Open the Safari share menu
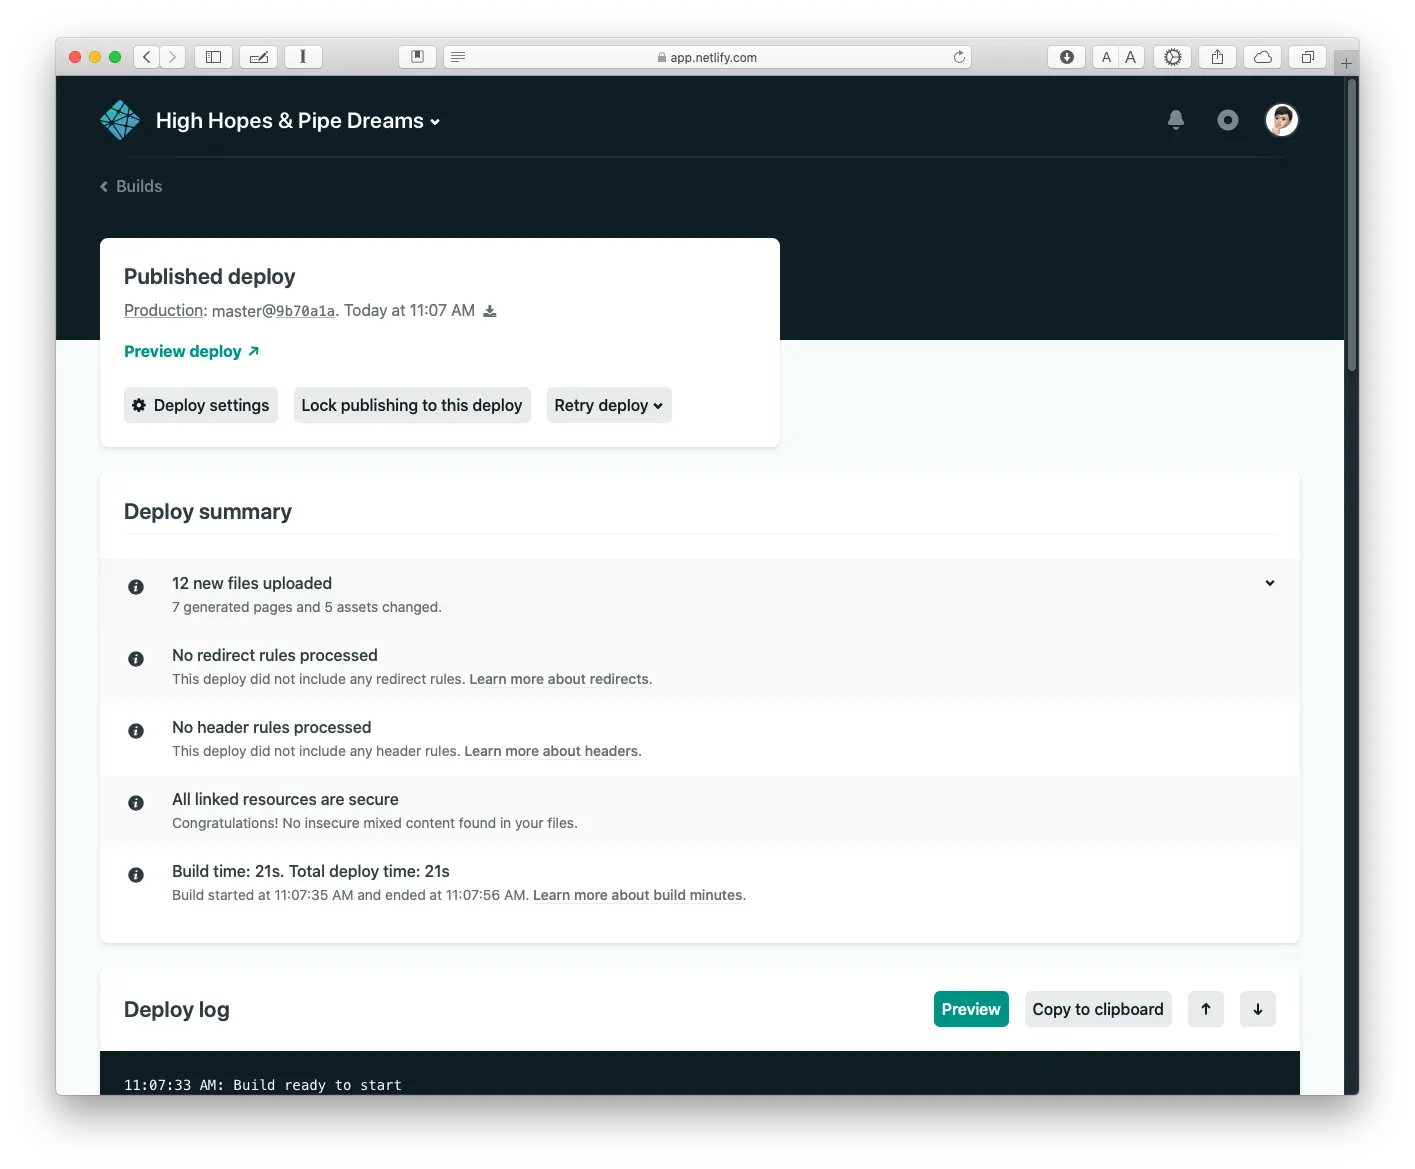1415x1169 pixels. coord(1217,57)
